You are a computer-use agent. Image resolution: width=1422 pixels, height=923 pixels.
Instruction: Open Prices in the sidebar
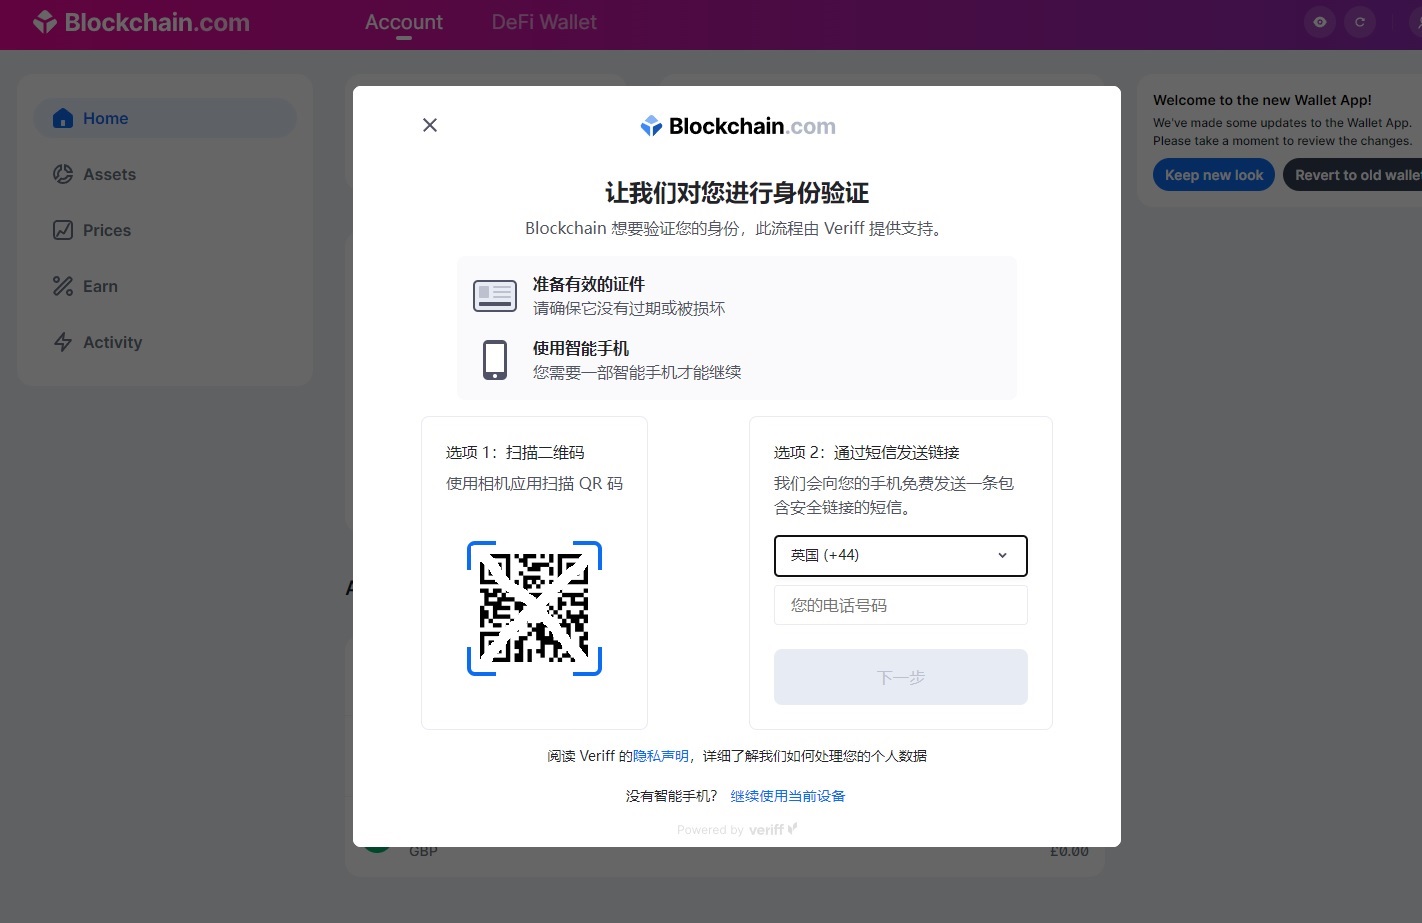tap(165, 230)
